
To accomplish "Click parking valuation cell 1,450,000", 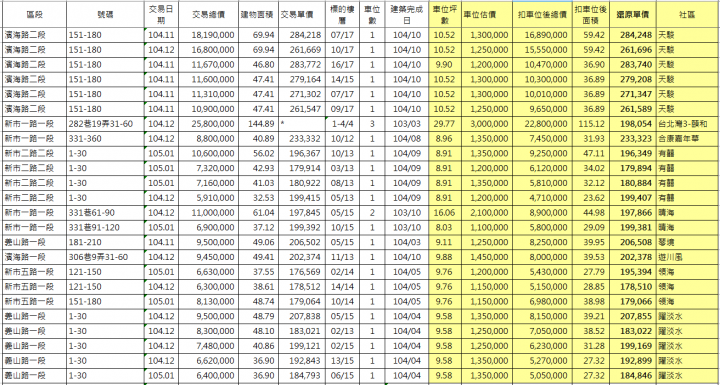I will [486, 257].
